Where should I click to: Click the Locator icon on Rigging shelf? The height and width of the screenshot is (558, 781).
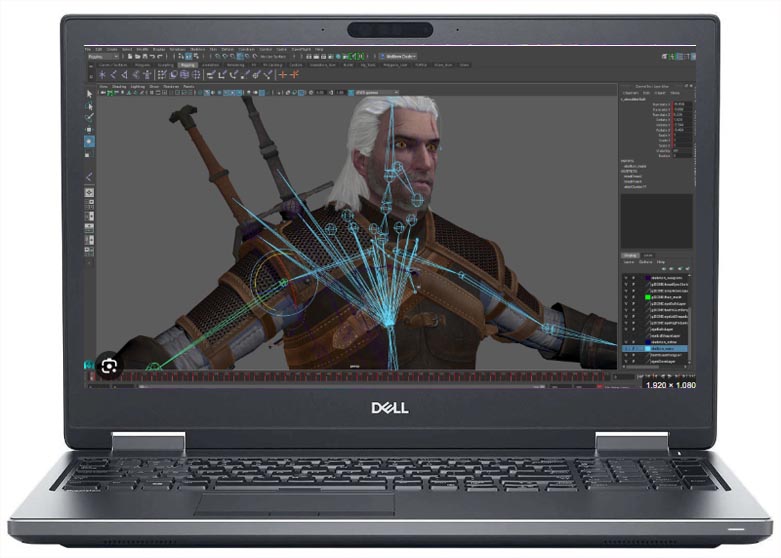(103, 75)
